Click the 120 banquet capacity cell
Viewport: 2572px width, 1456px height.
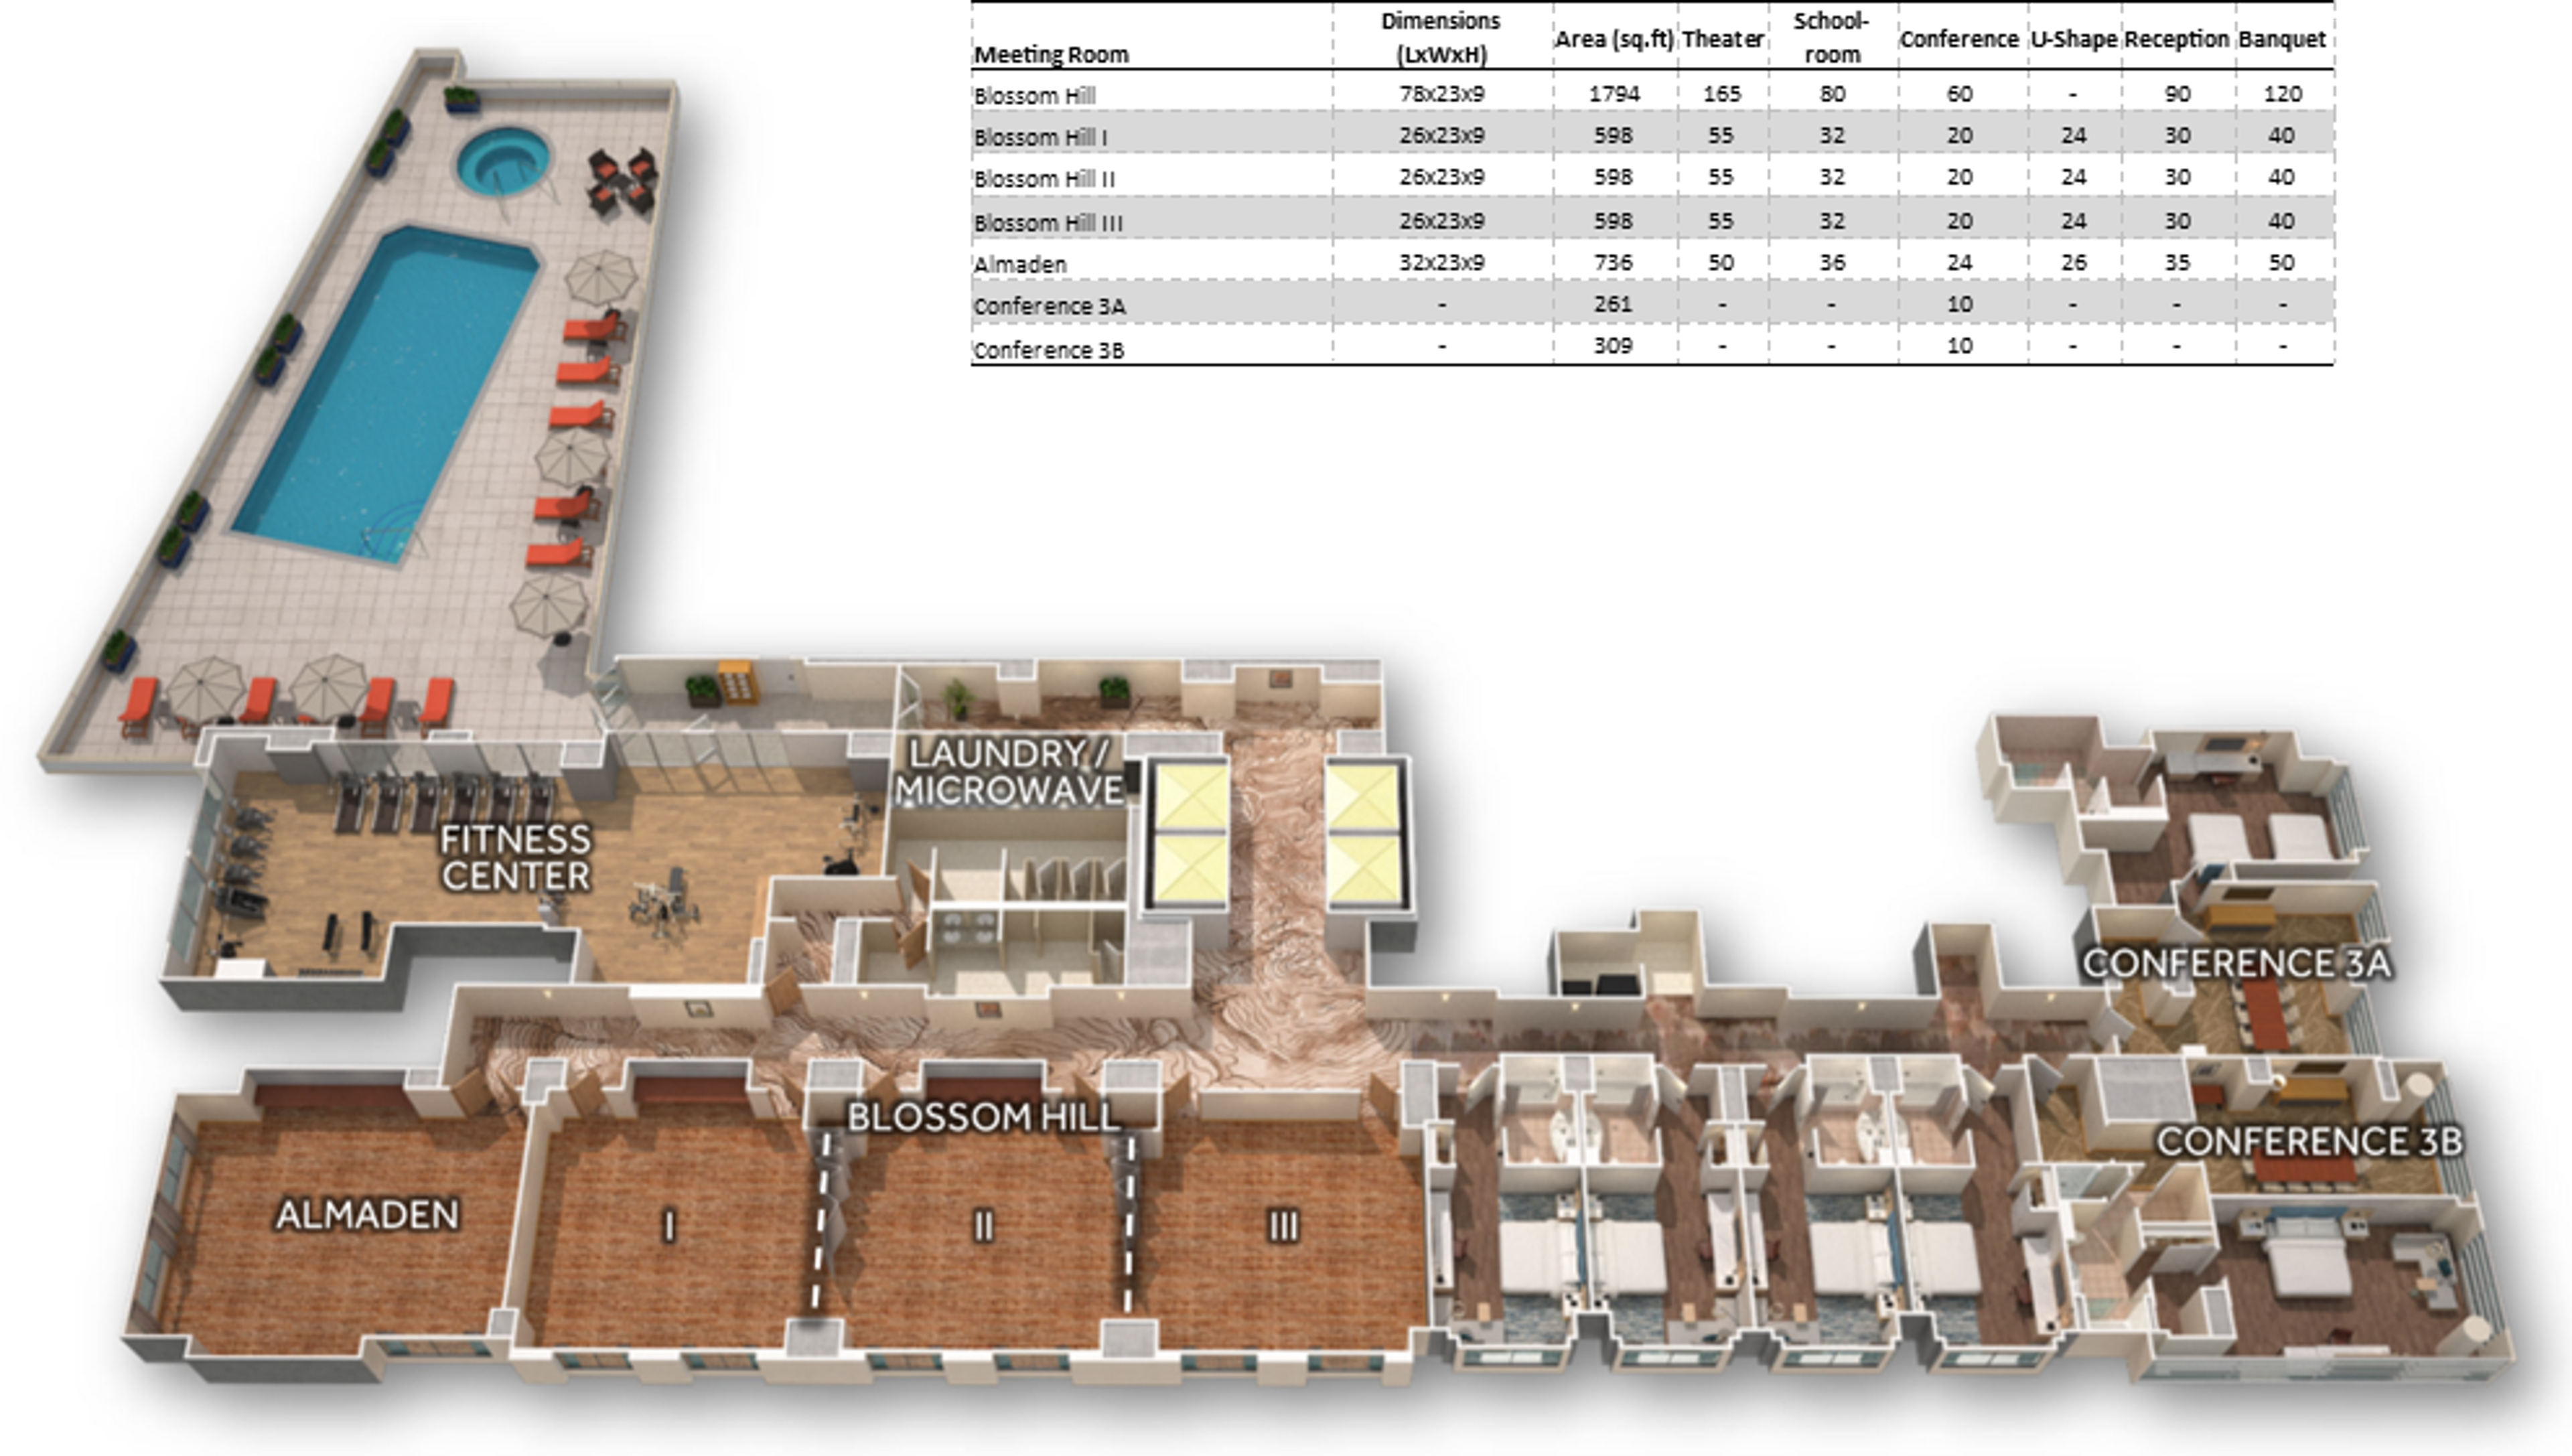pyautogui.click(x=2282, y=94)
